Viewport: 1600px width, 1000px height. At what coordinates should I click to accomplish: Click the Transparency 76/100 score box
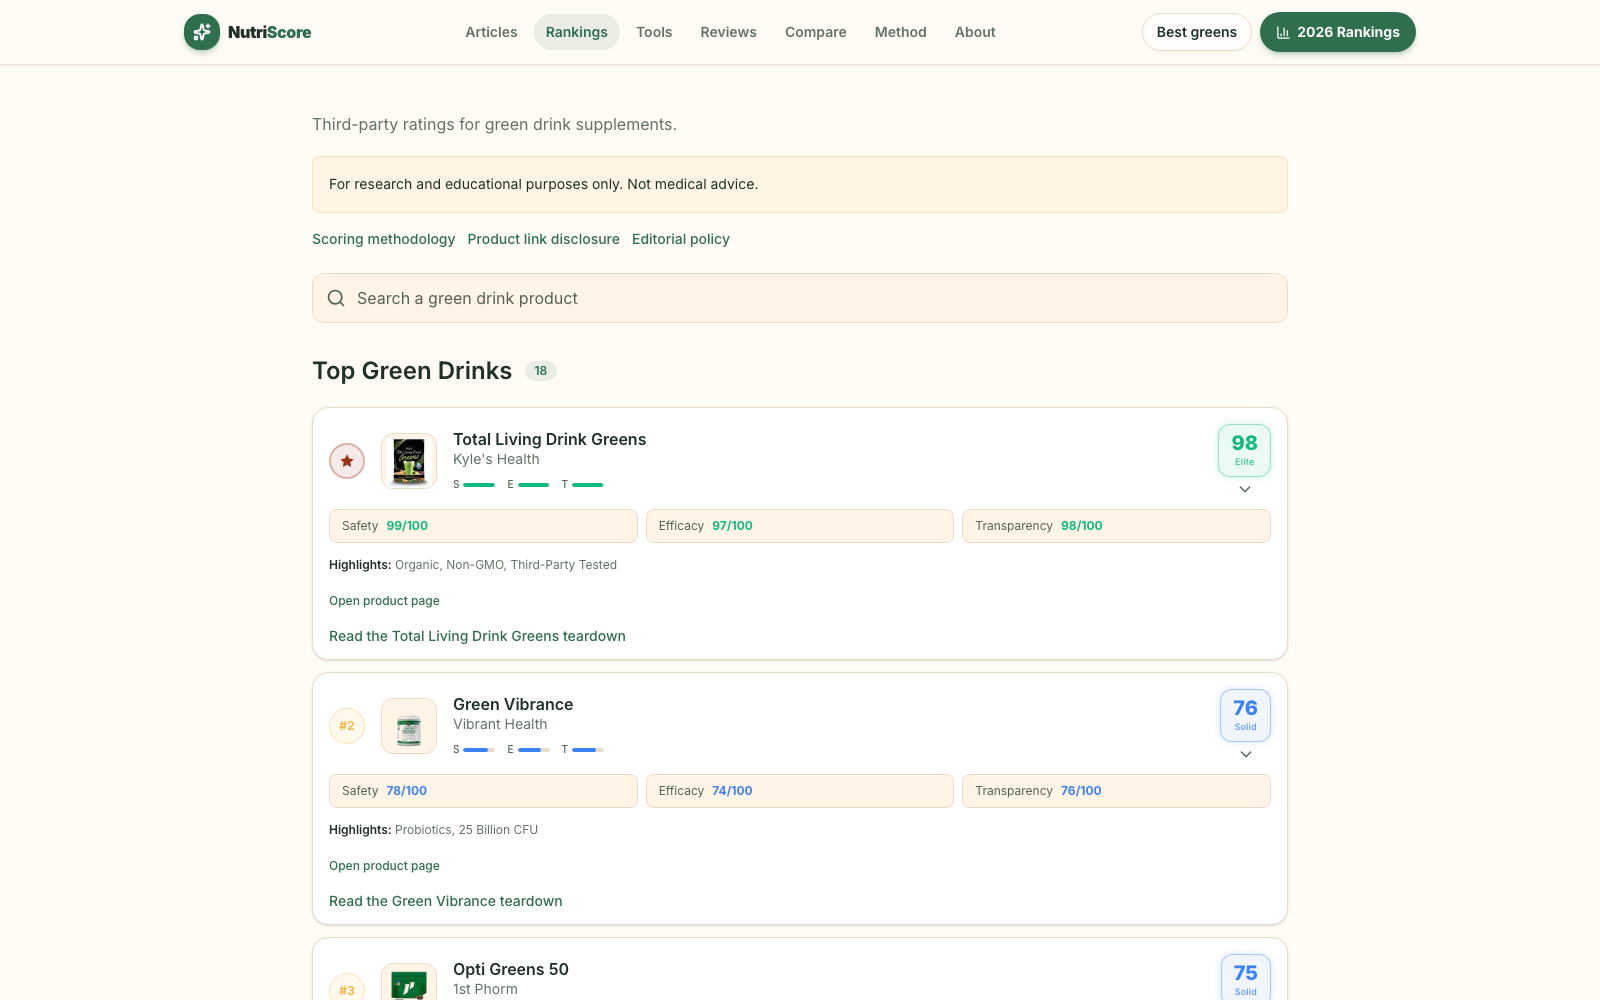point(1116,791)
